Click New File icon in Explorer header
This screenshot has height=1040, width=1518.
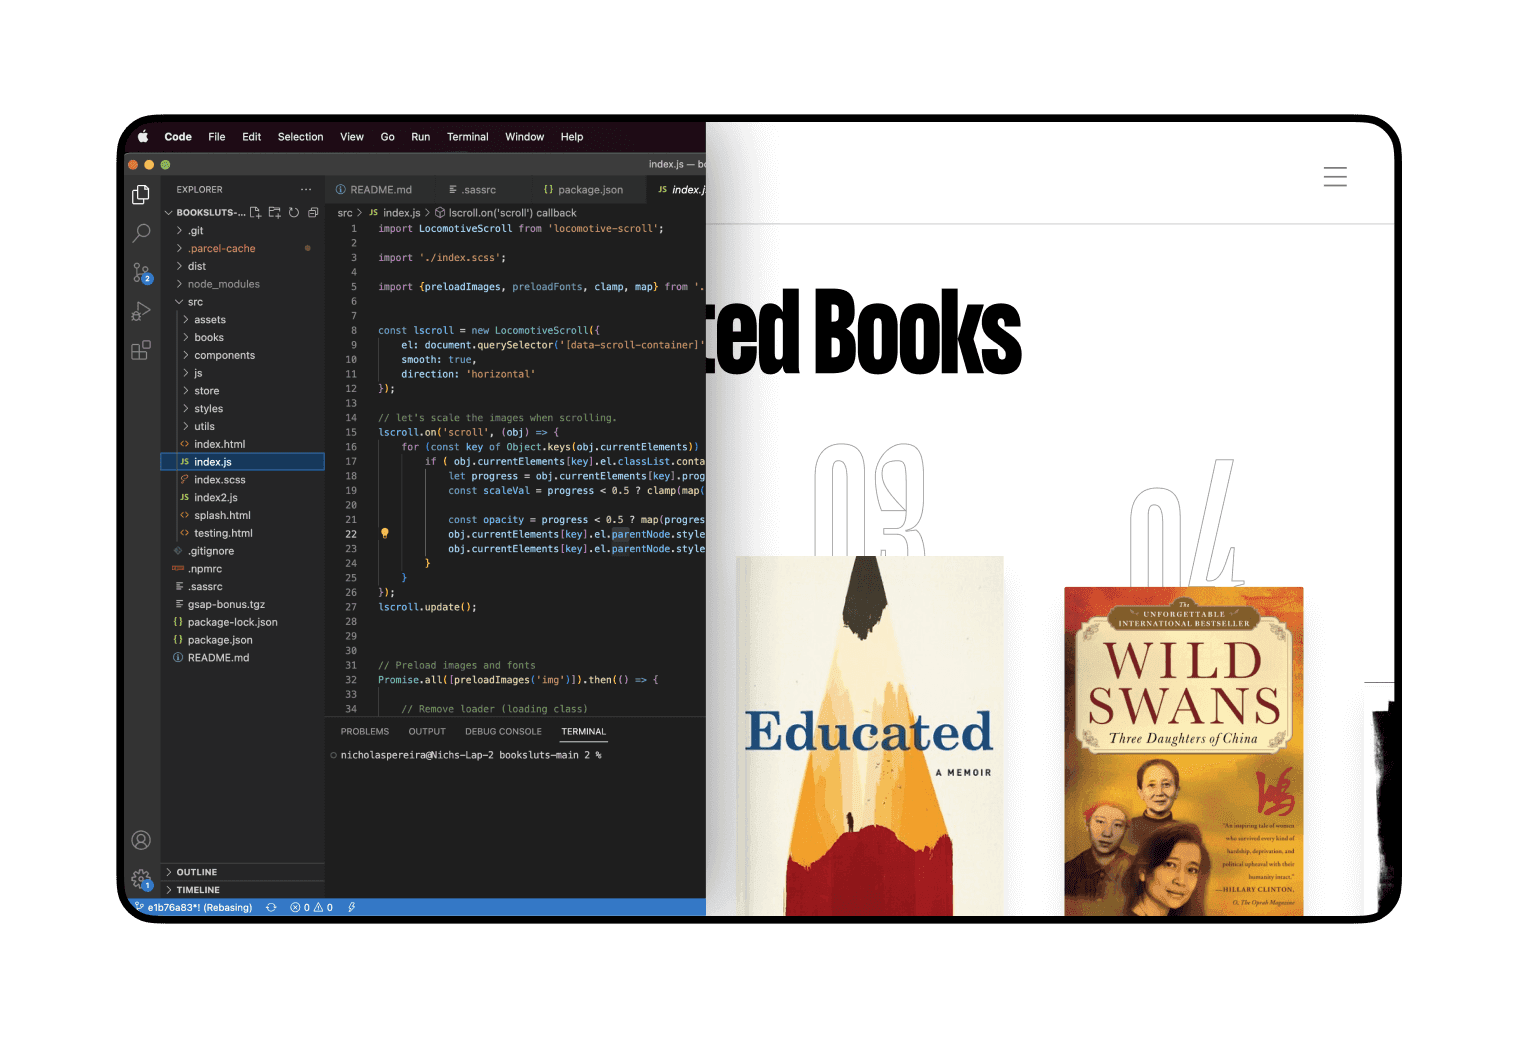[x=256, y=212]
